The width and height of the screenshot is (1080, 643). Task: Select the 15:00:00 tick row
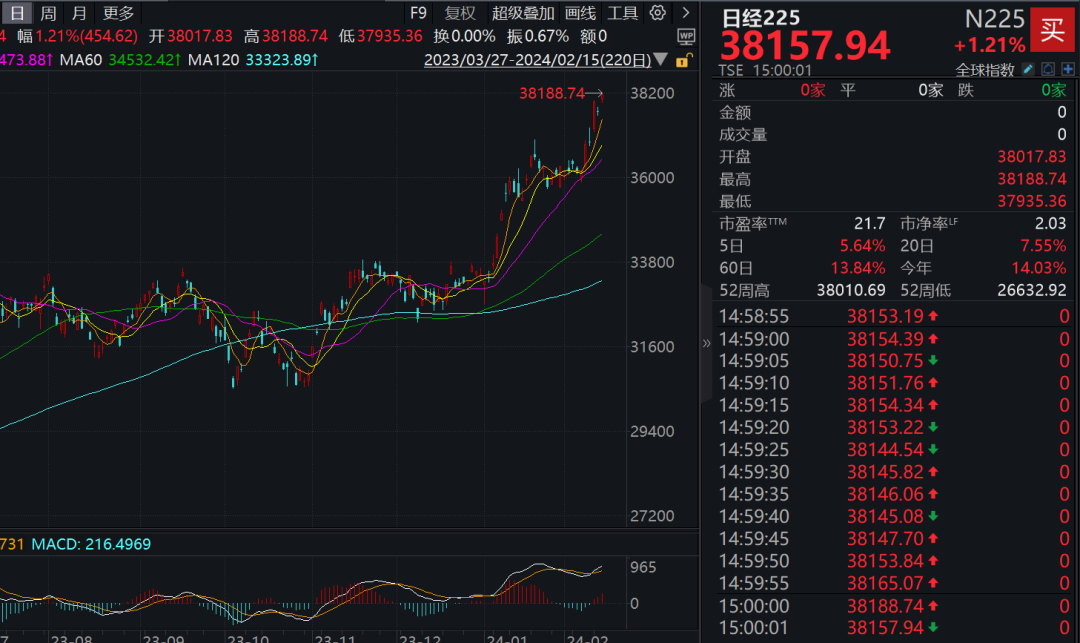(x=893, y=606)
